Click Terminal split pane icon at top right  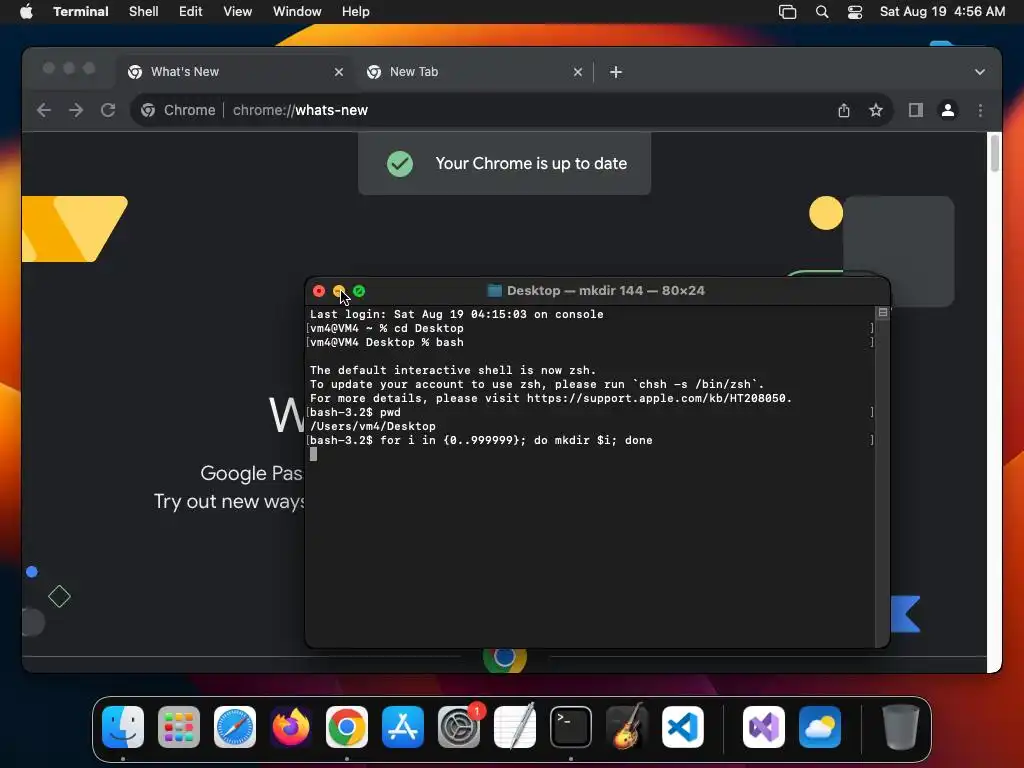pos(882,313)
